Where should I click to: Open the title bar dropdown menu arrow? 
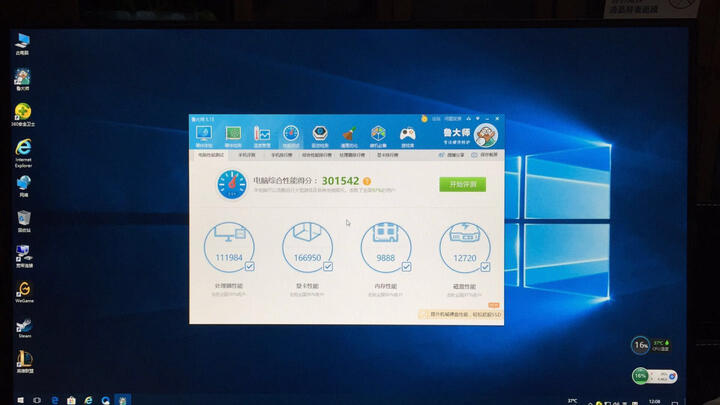(478, 119)
